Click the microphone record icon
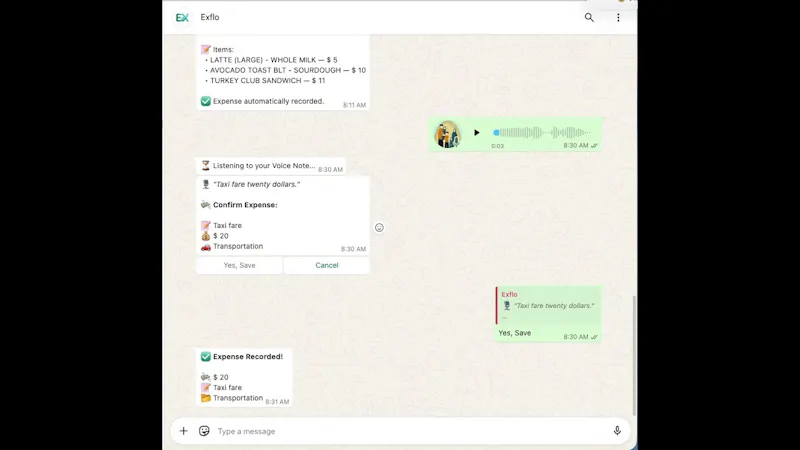The width and height of the screenshot is (800, 450). (x=617, y=431)
